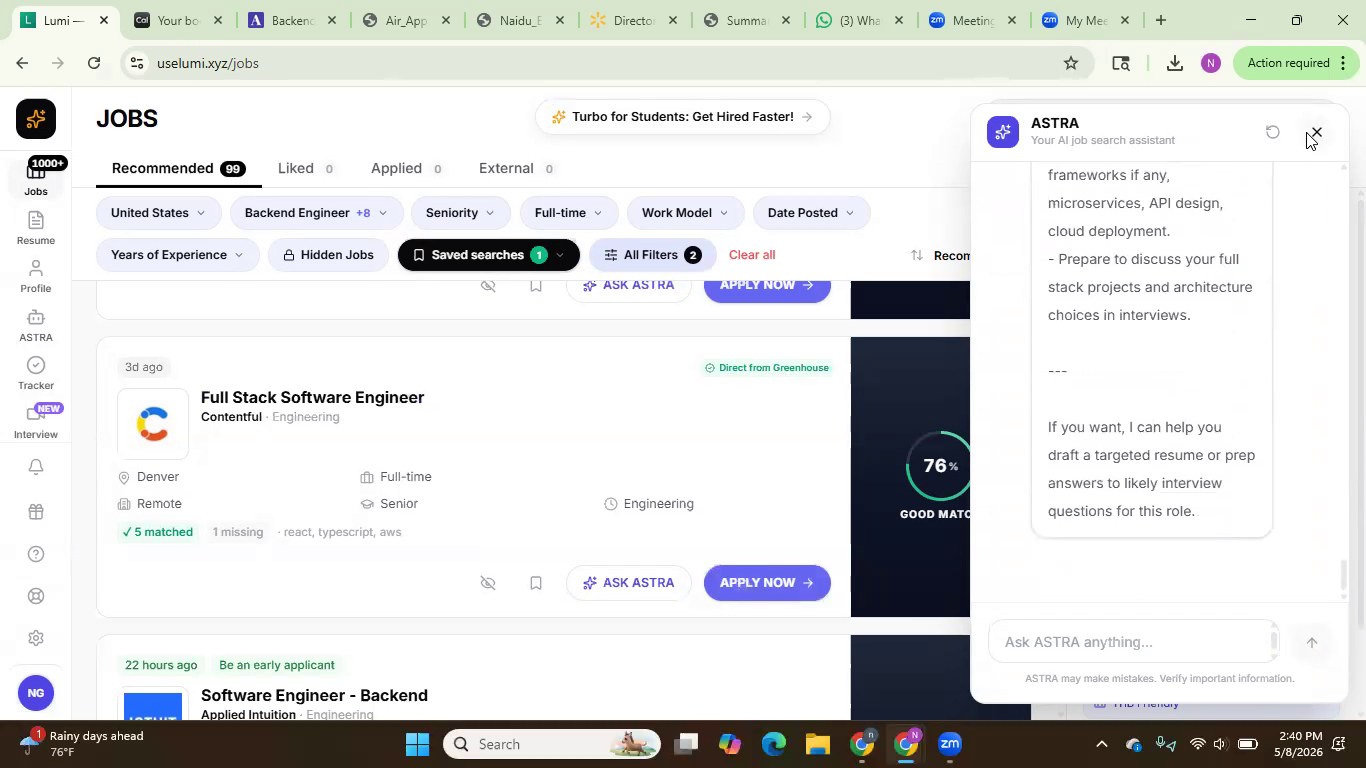Close the ASTRA chat panel
1366x768 pixels.
(x=1316, y=132)
